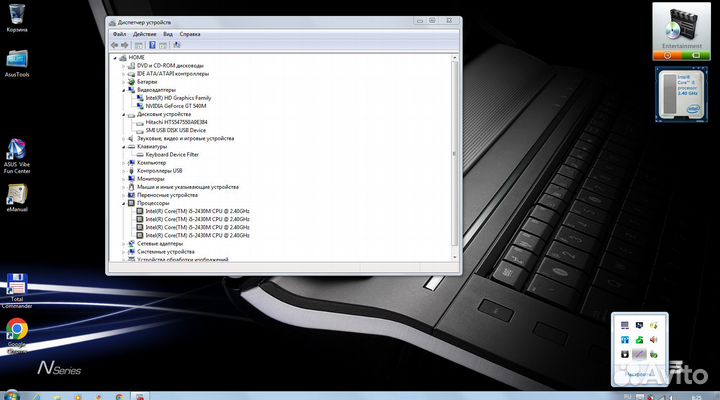The height and width of the screenshot is (400, 720).
Task: Expand the Сетевые адаптеры category
Action: pos(124,244)
